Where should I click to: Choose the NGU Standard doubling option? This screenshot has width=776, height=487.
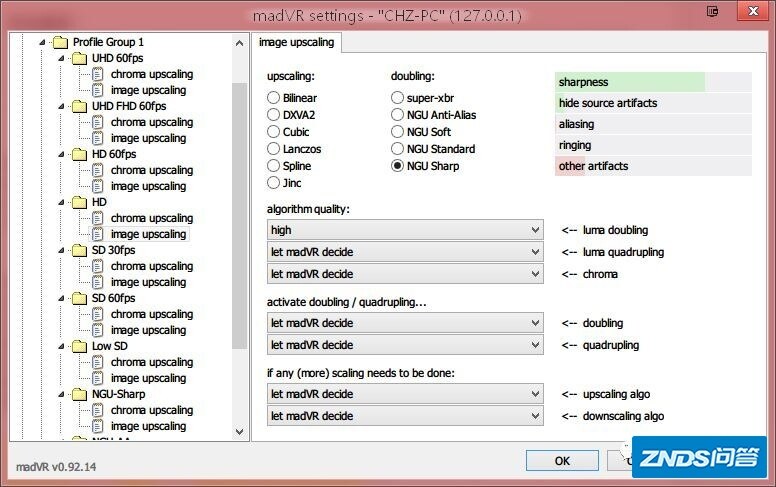398,149
